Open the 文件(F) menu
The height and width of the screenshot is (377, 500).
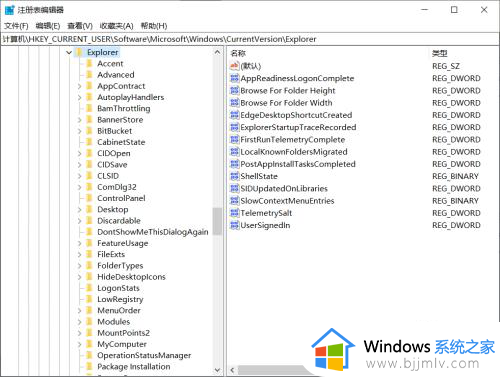click(16, 26)
